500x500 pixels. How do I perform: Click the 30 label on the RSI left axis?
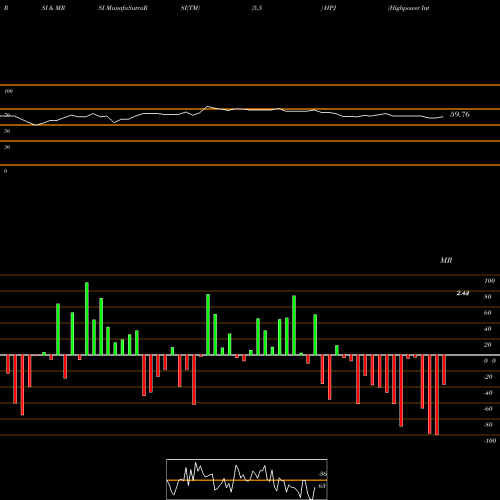point(7,147)
